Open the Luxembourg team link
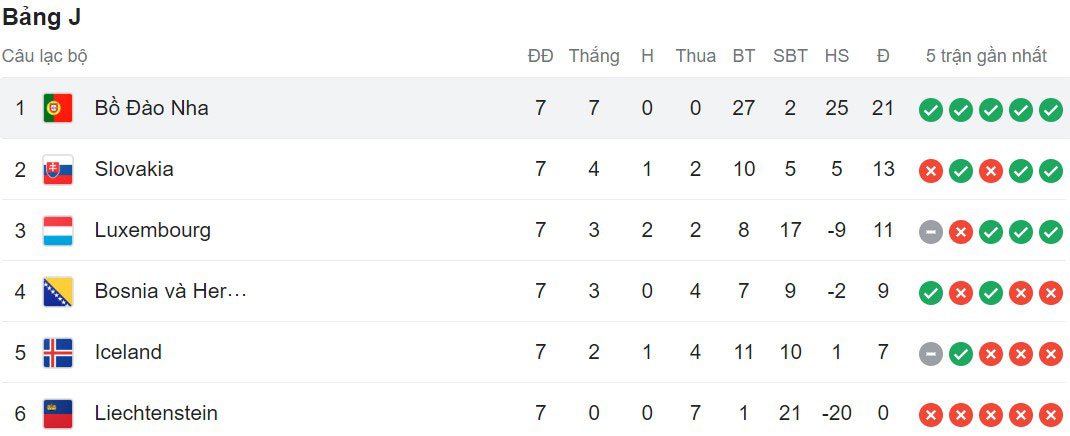Screen dimensions: 1070x436 click(153, 230)
